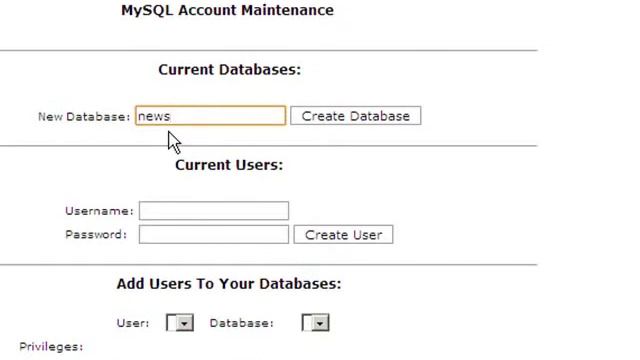
Task: Click the Privileges label
Action: pos(51,347)
